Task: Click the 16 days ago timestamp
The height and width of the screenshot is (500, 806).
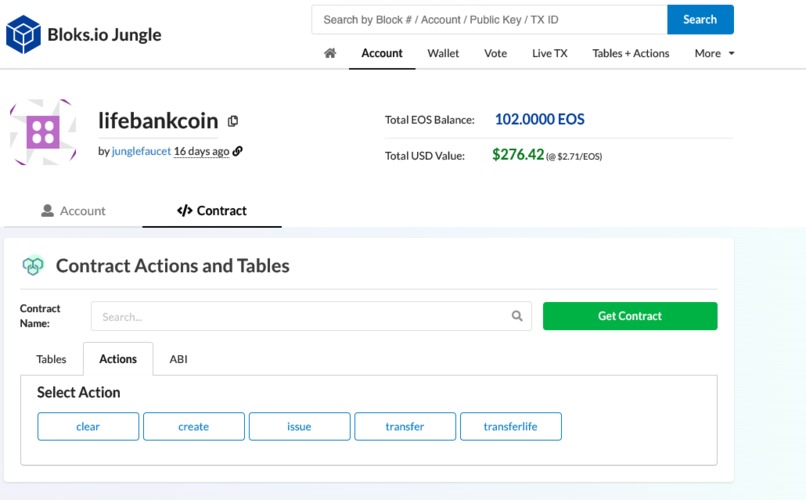Action: [x=202, y=151]
